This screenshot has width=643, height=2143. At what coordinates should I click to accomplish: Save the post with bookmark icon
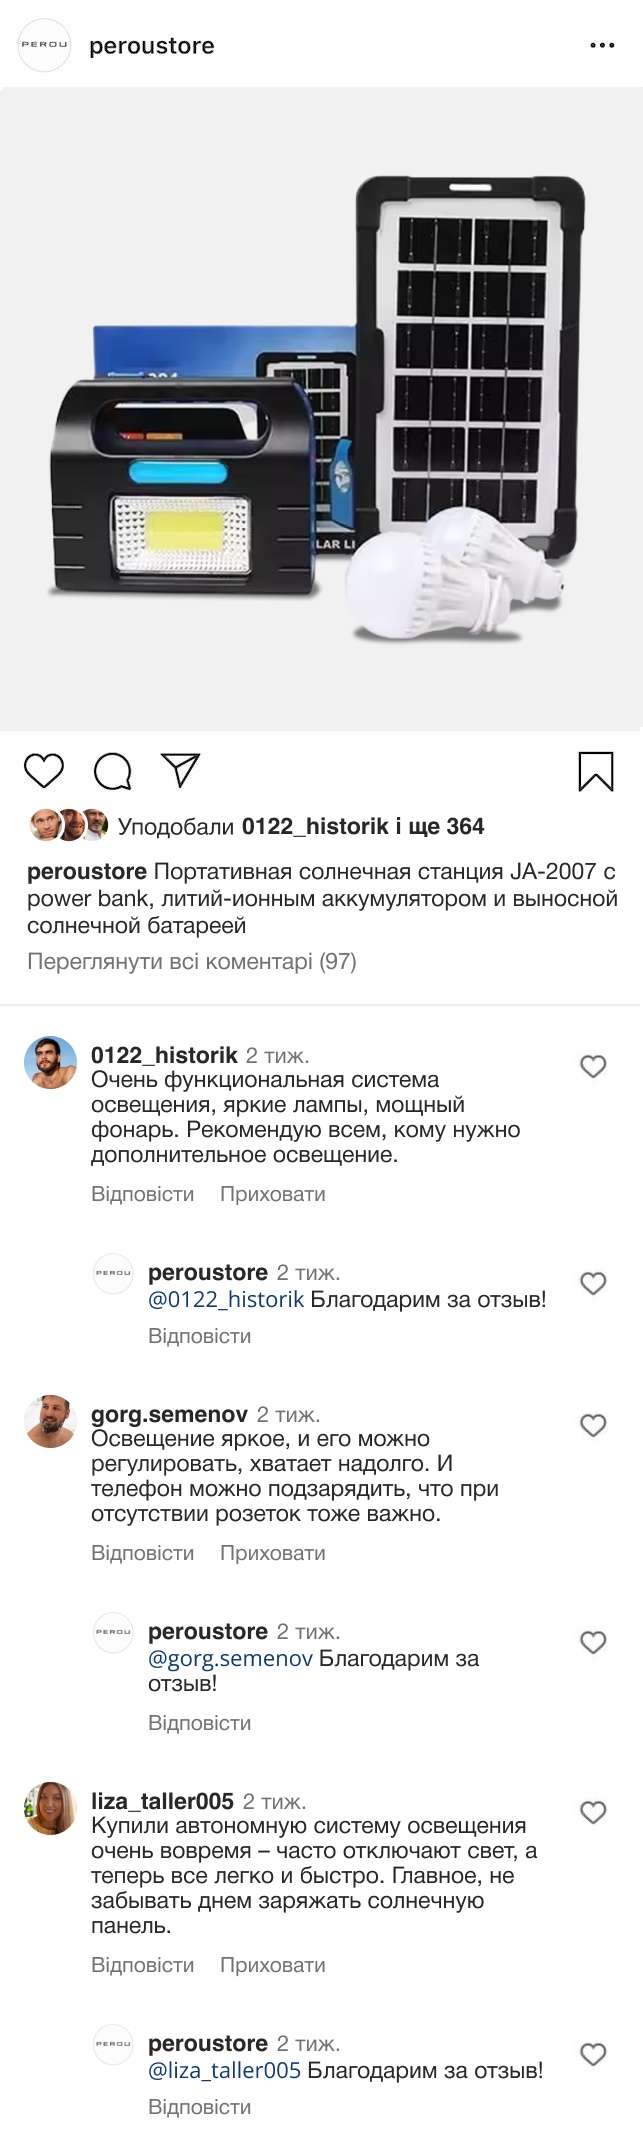(596, 771)
